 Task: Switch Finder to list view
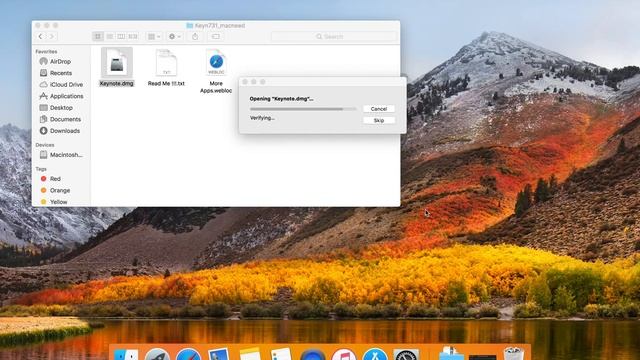[x=110, y=36]
